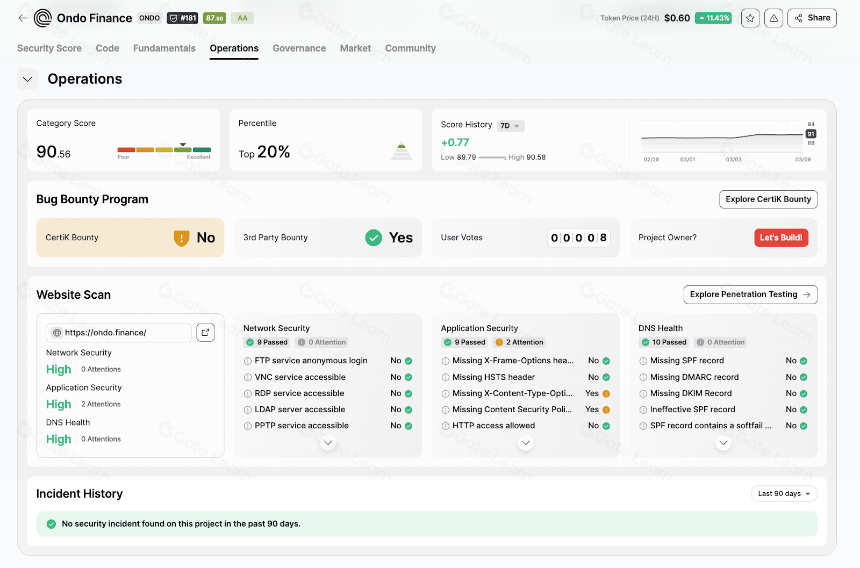
Task: Click the AA rating badge
Action: 242,18
